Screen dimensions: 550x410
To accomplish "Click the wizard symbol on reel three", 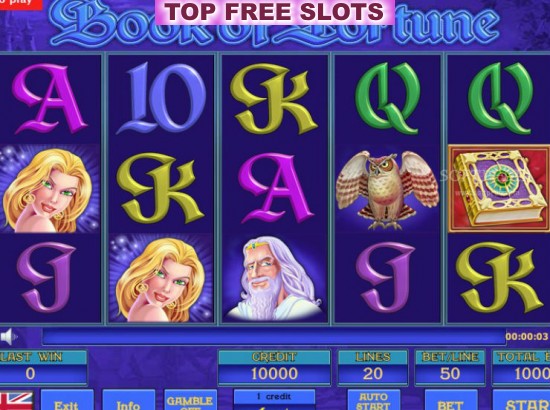I will [274, 278].
